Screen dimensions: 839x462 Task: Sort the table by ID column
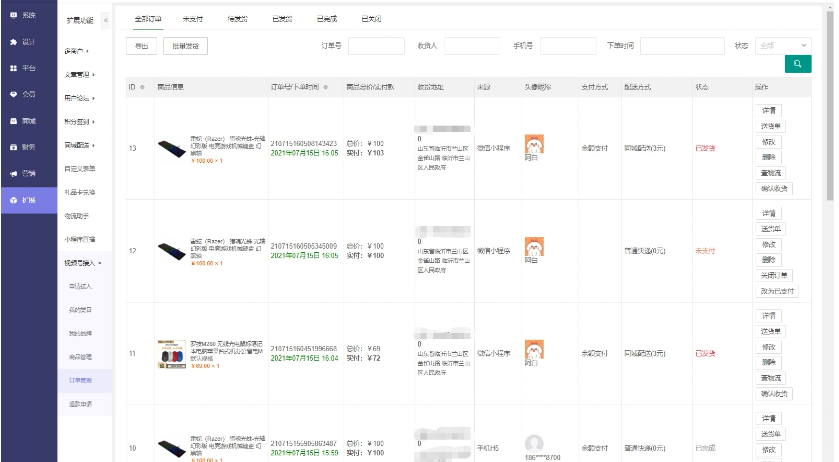(x=142, y=87)
